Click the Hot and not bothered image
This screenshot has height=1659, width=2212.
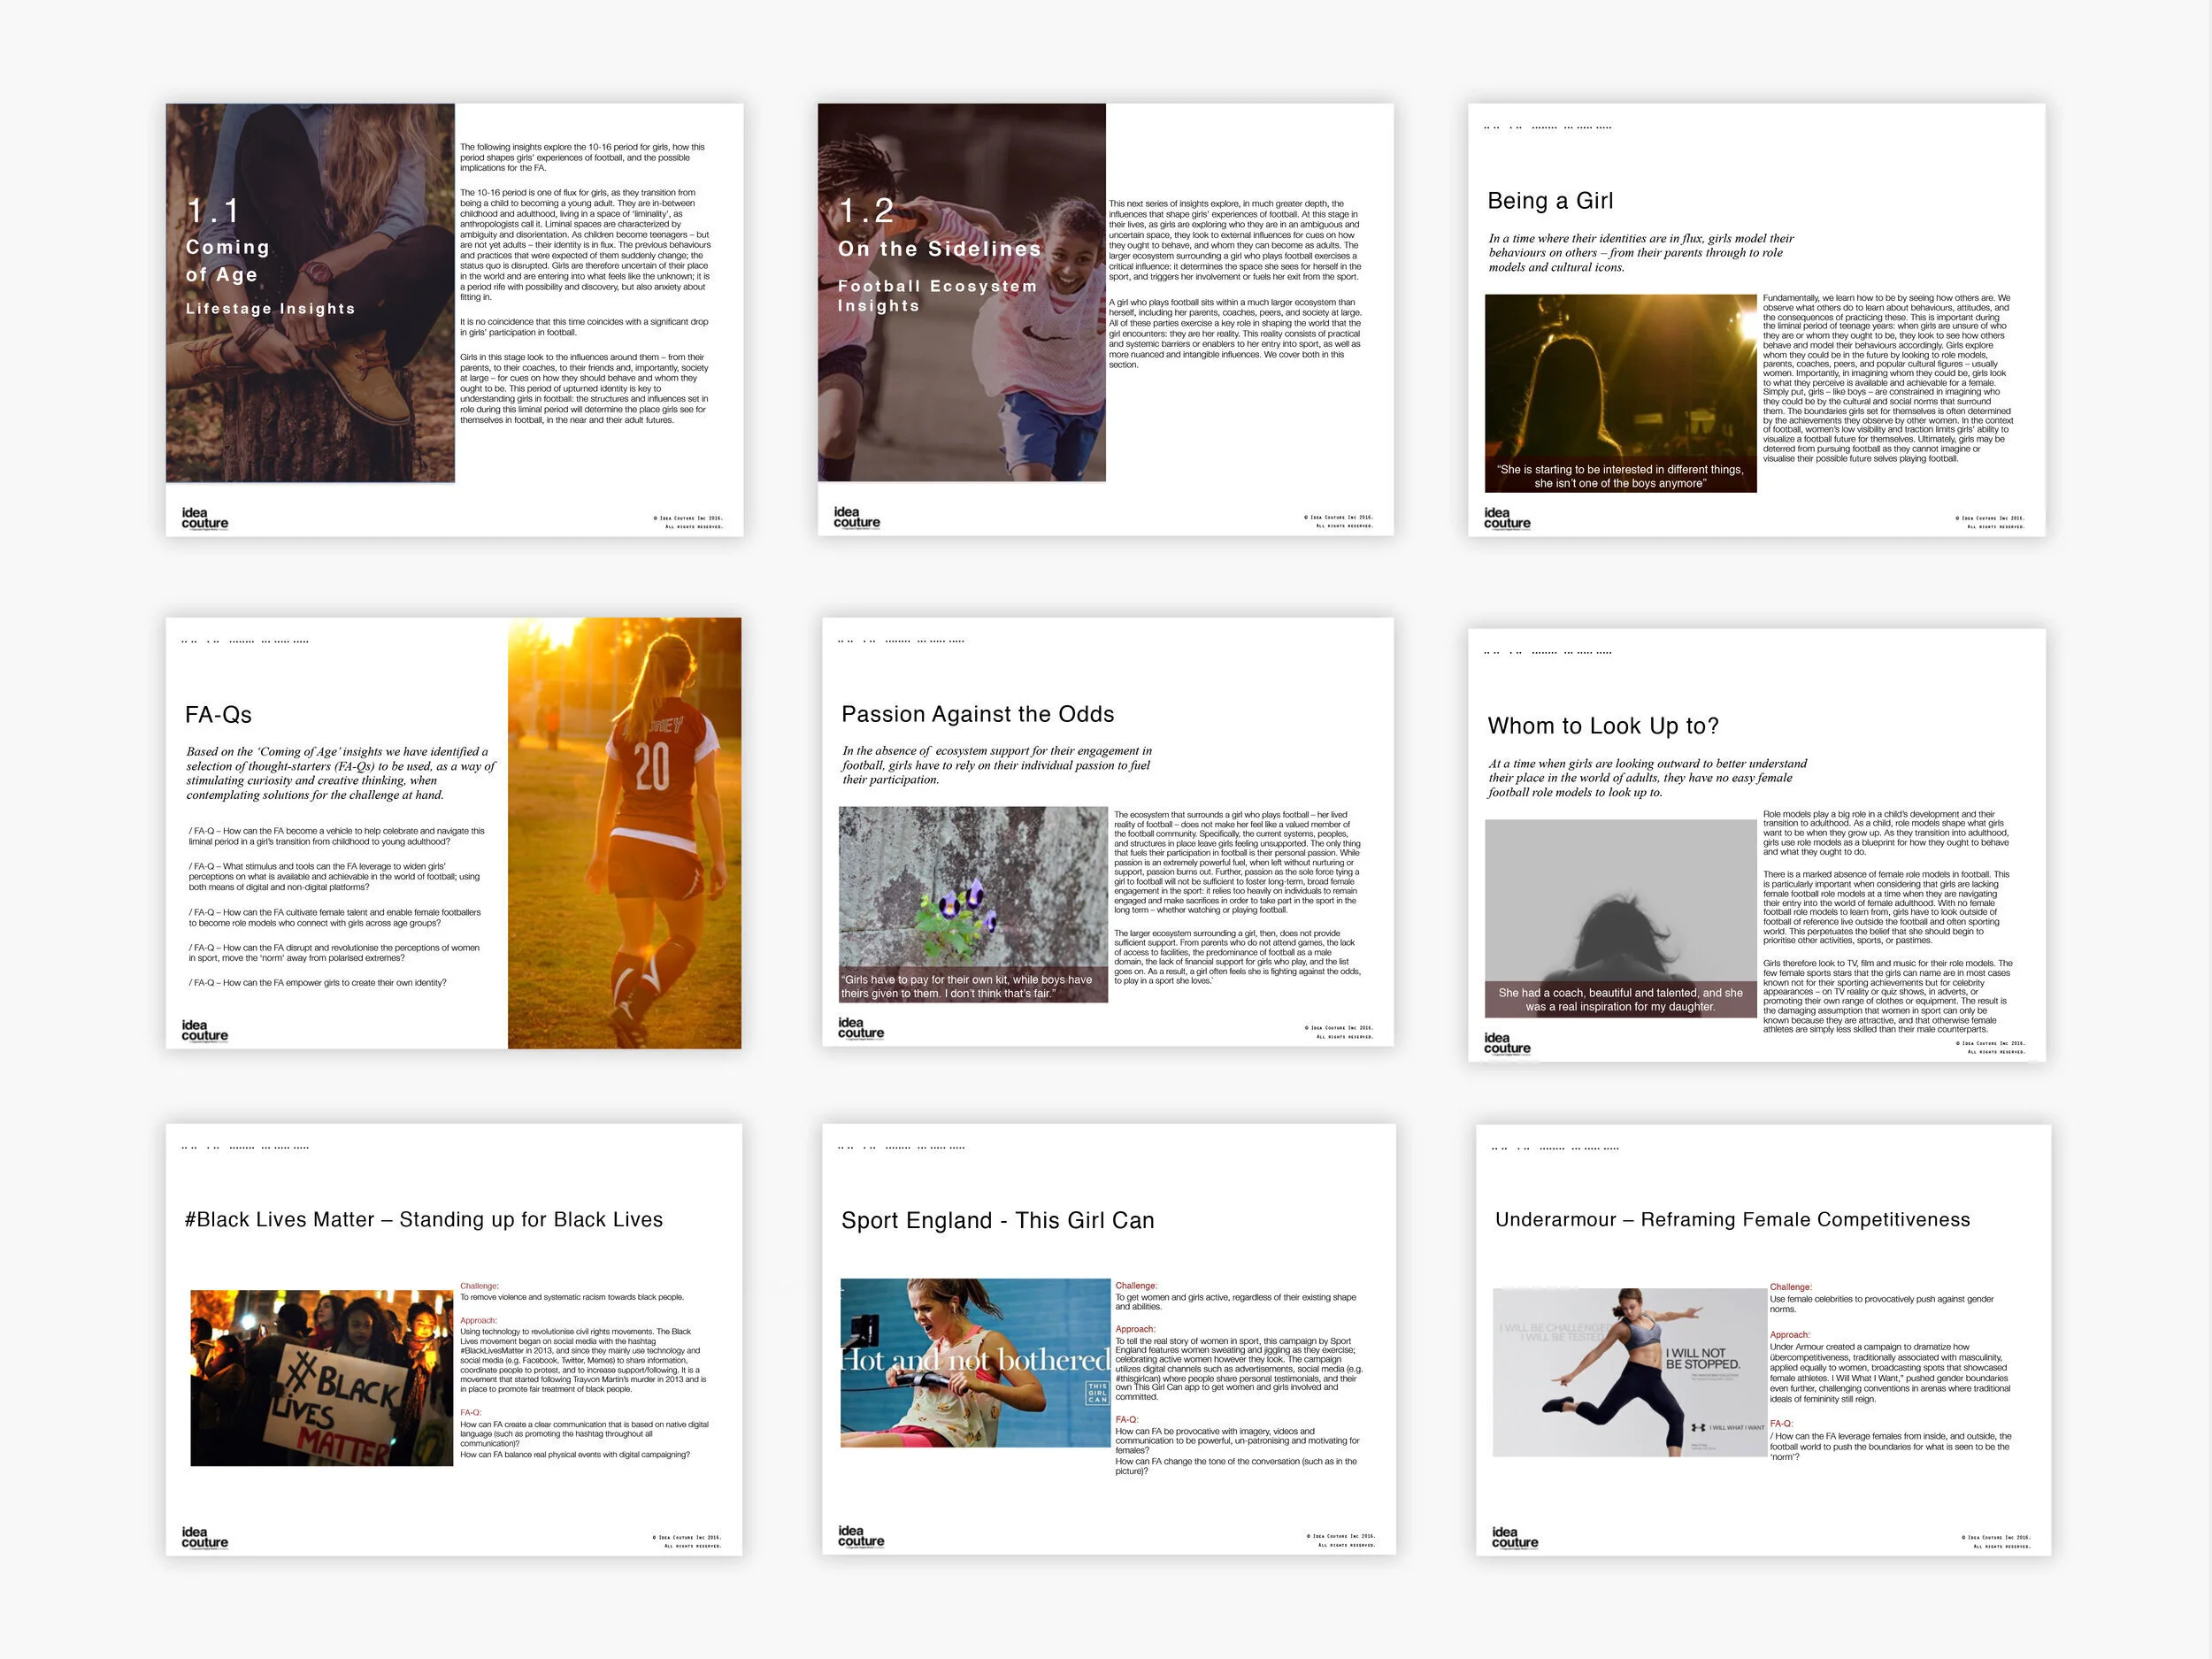(x=974, y=1361)
